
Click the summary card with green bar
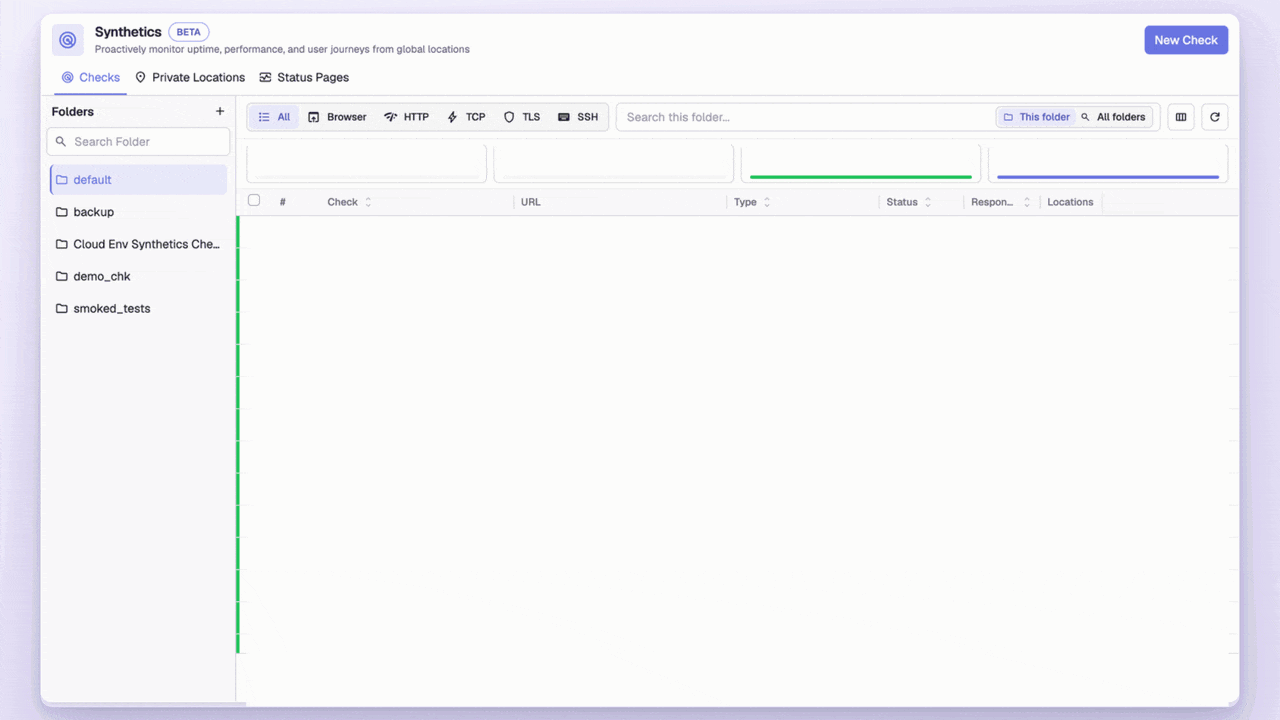coord(861,164)
